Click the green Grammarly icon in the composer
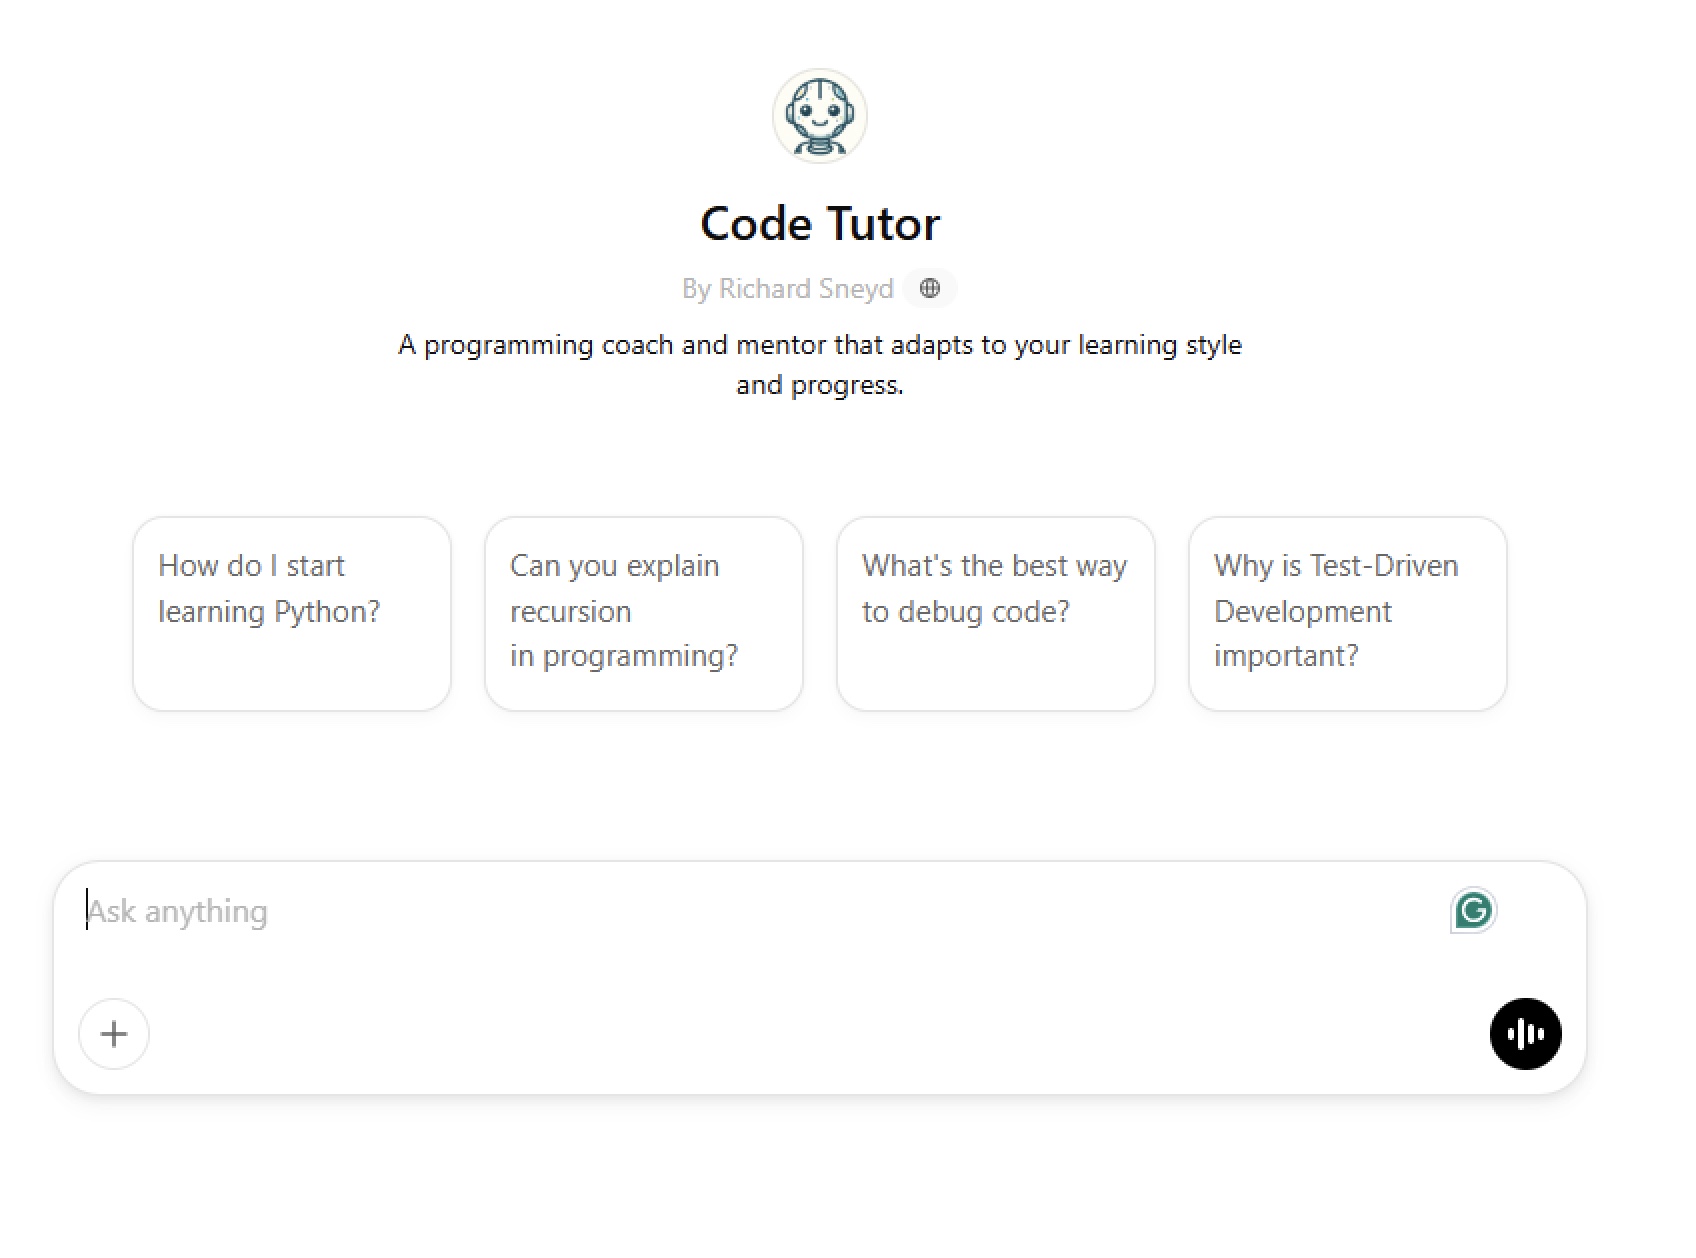Screen dimensions: 1696x1258 [x=1473, y=910]
